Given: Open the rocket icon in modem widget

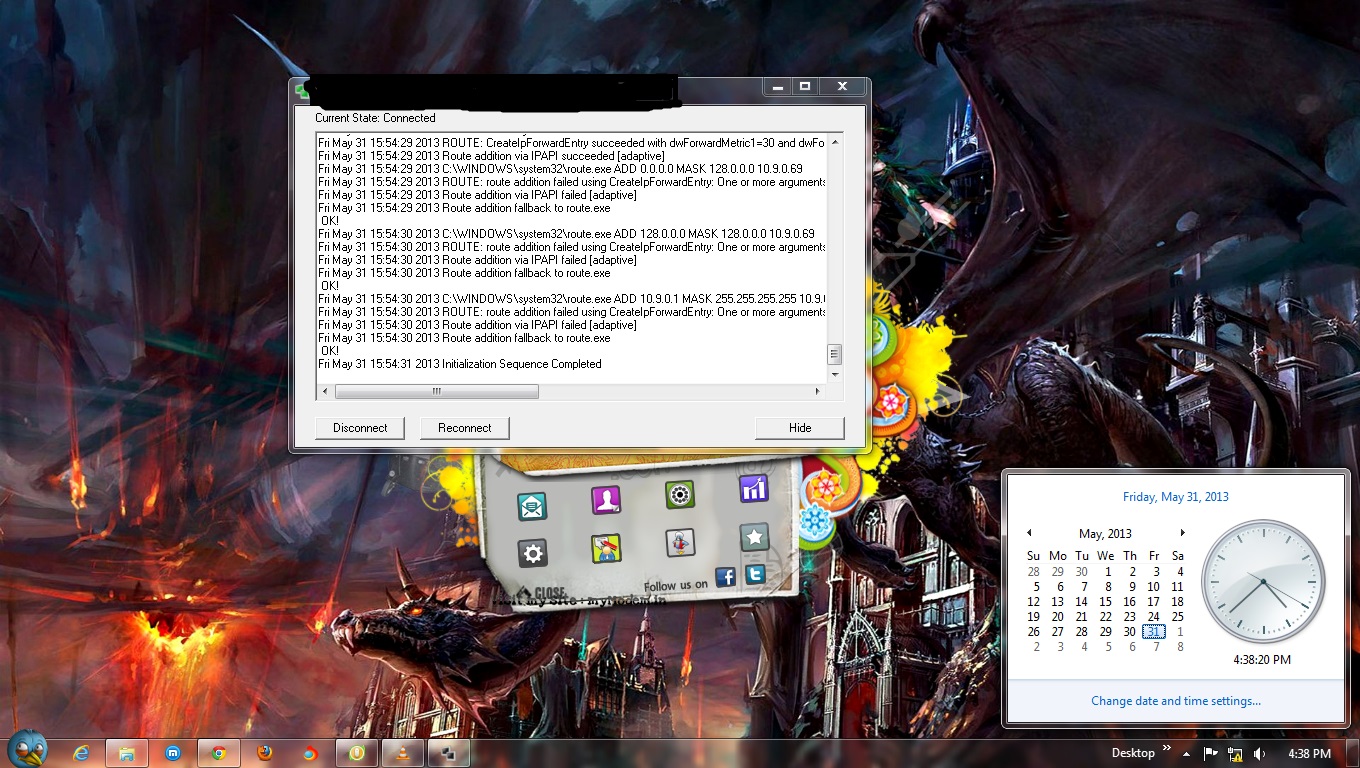Looking at the screenshot, I should 680,543.
